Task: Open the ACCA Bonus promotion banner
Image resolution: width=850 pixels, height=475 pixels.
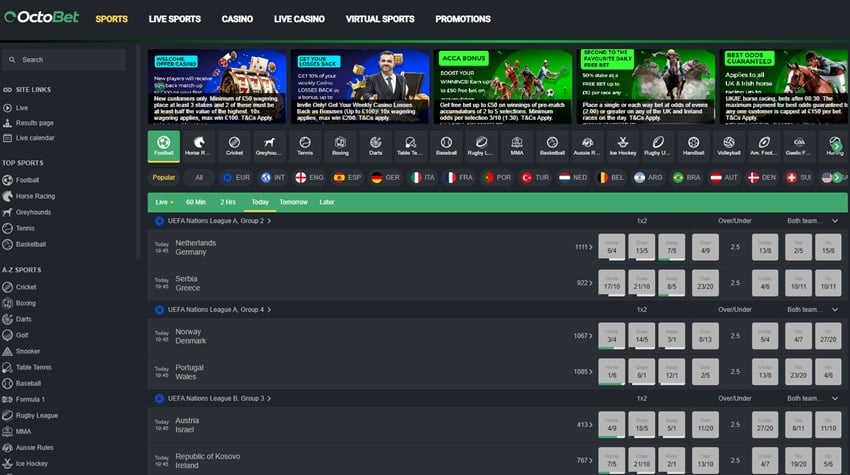Action: point(503,87)
